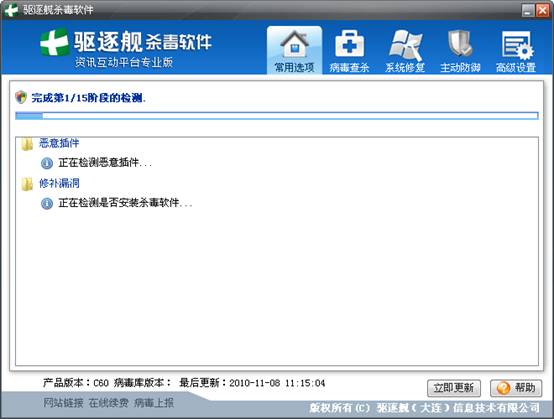
Task: Select the 修补漏洞 category heading
Action: [x=59, y=183]
